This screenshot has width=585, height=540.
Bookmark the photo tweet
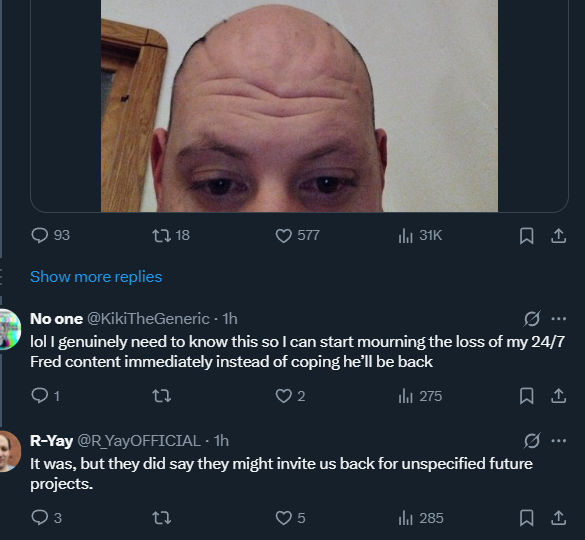526,236
